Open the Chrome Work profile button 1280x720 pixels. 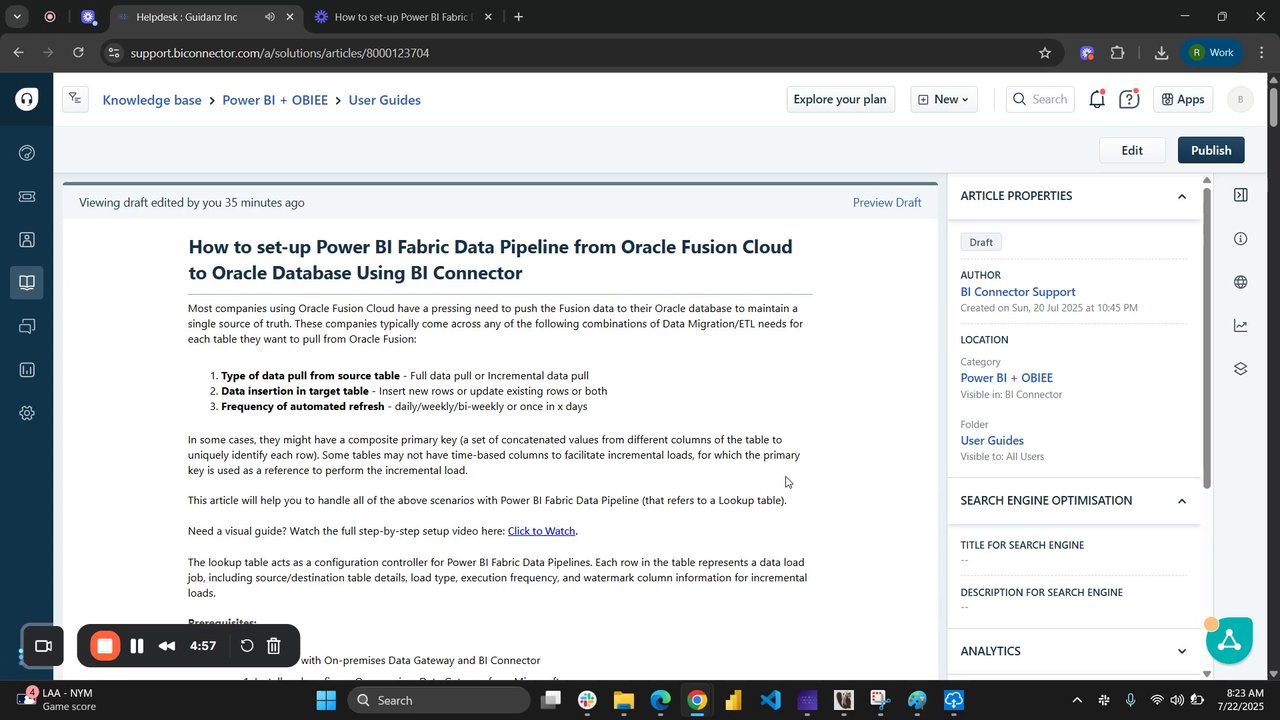click(1212, 52)
